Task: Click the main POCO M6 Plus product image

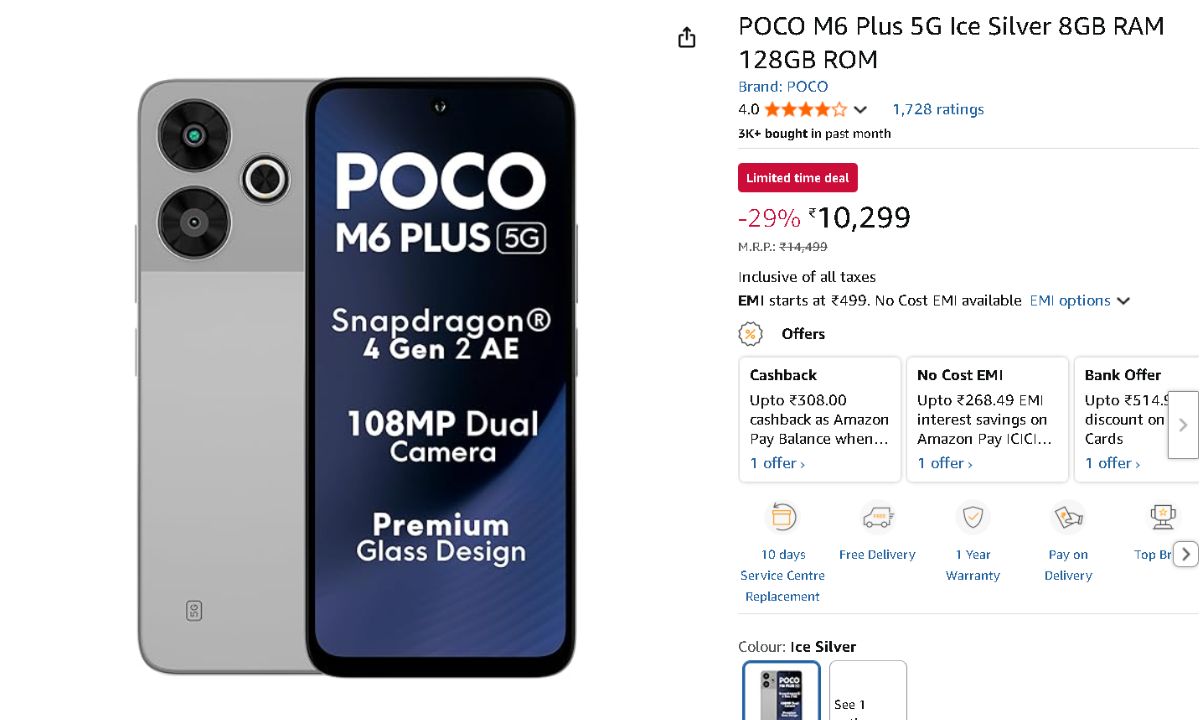Action: pyautogui.click(x=356, y=377)
